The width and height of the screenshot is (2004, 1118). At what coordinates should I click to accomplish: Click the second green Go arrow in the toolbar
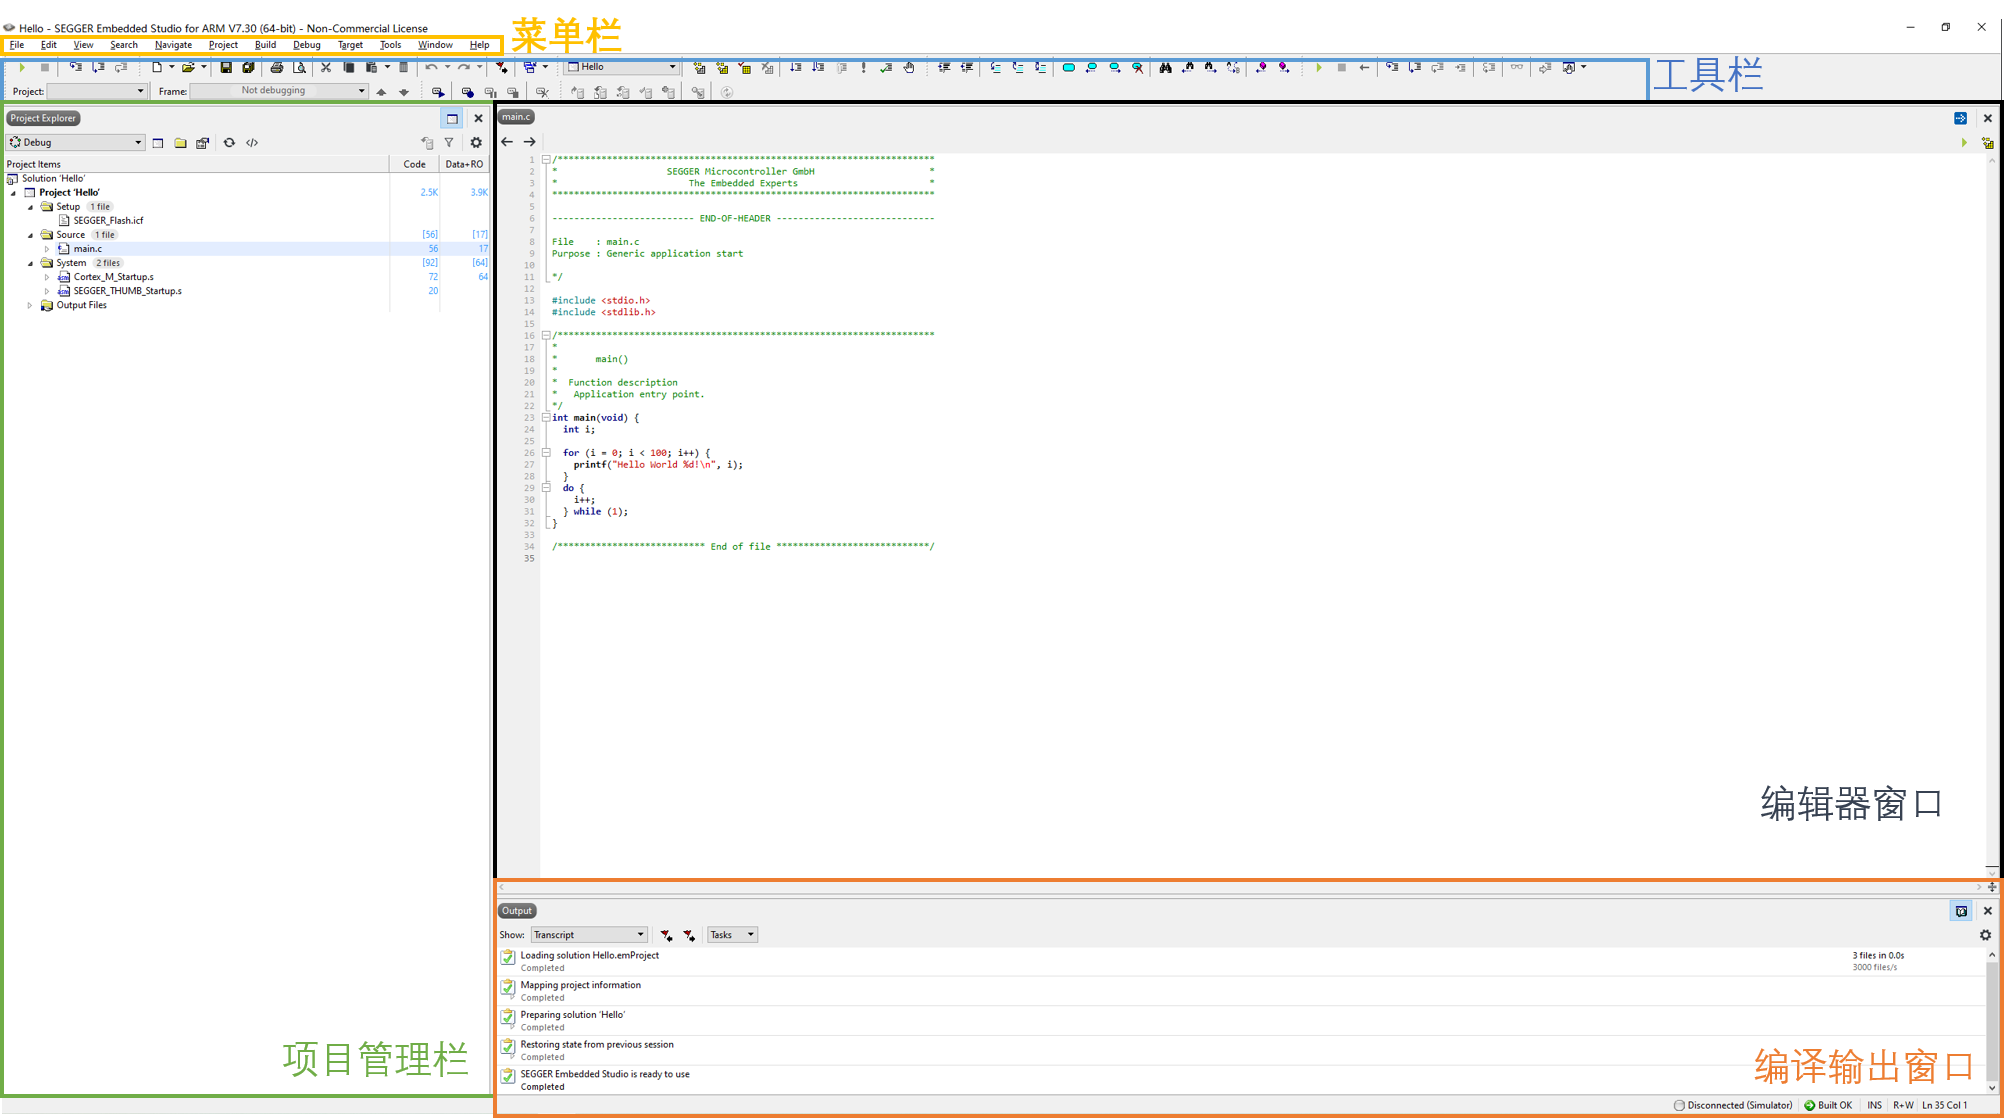coord(1319,67)
